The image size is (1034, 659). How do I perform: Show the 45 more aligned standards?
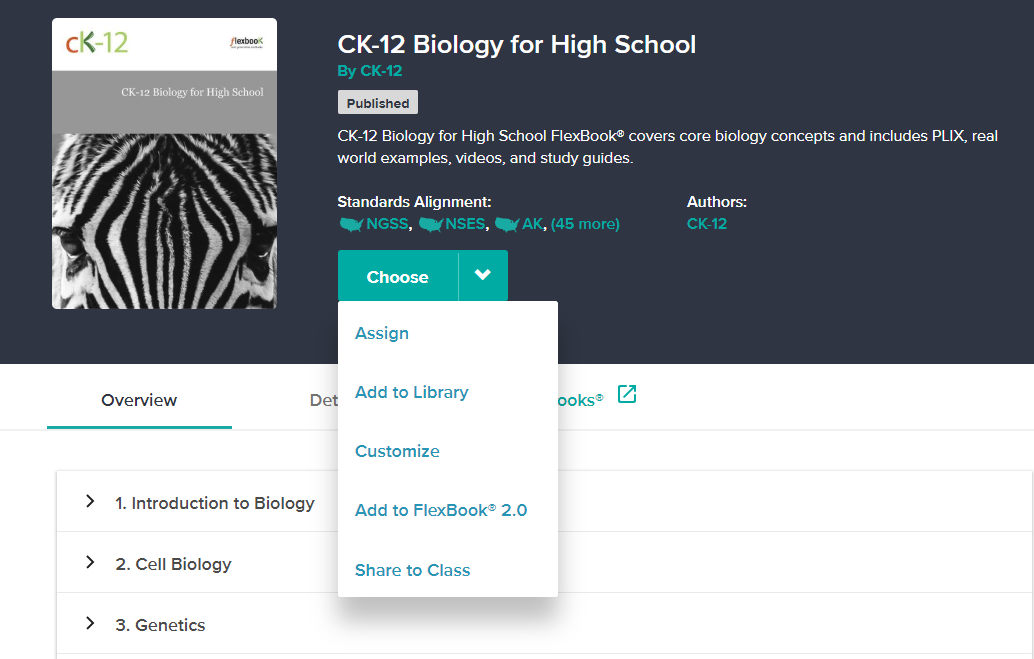point(585,224)
